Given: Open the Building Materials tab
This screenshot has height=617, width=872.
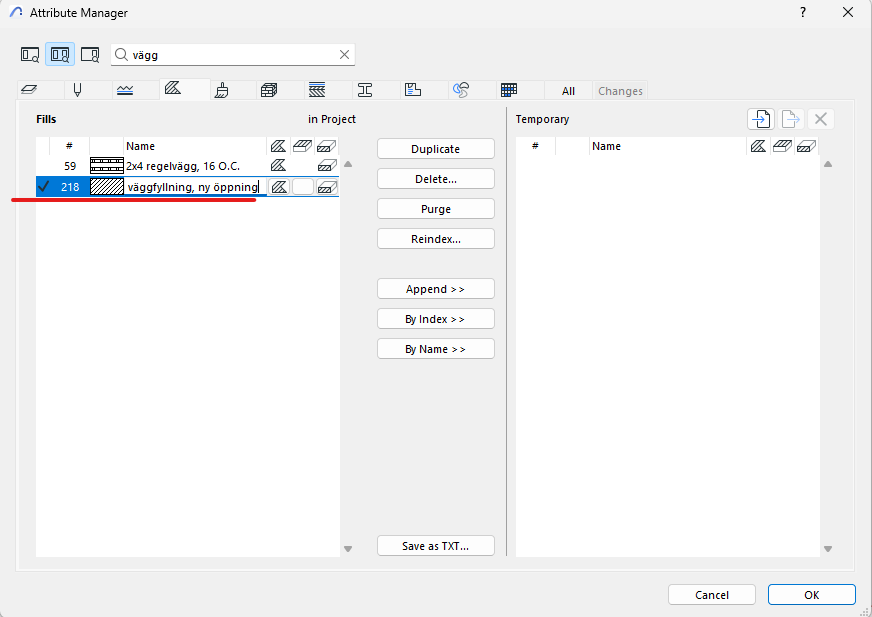Looking at the screenshot, I should click(268, 90).
